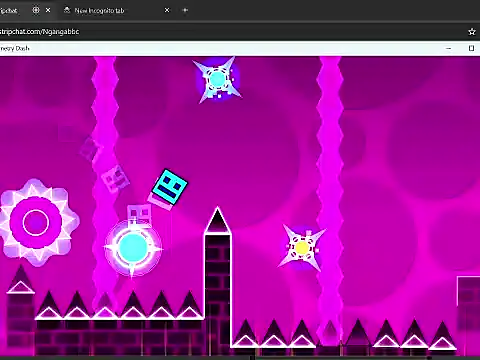
Task: Open a new tab with plus button
Action: point(185,10)
